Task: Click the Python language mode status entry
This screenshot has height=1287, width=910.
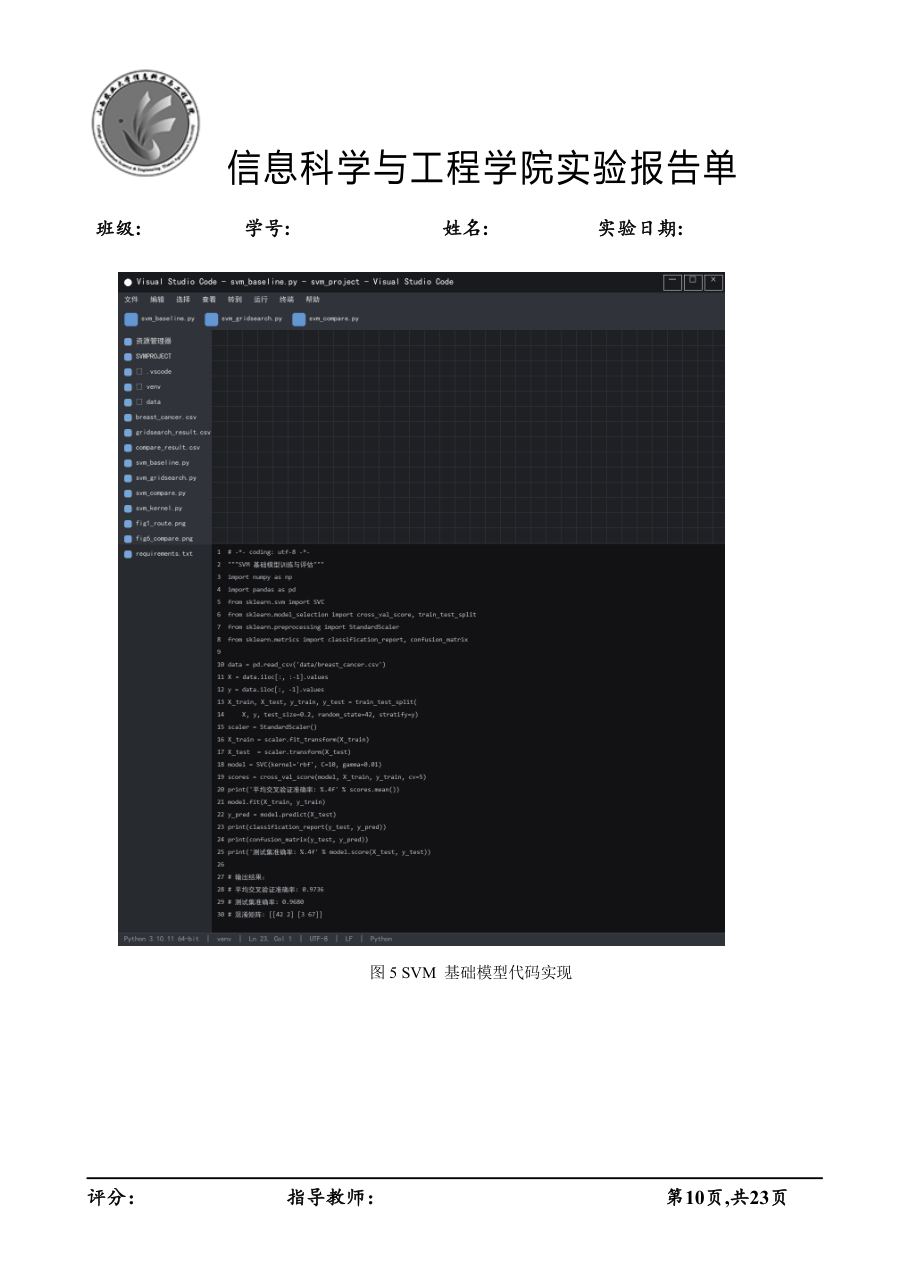Action: click(x=381, y=939)
